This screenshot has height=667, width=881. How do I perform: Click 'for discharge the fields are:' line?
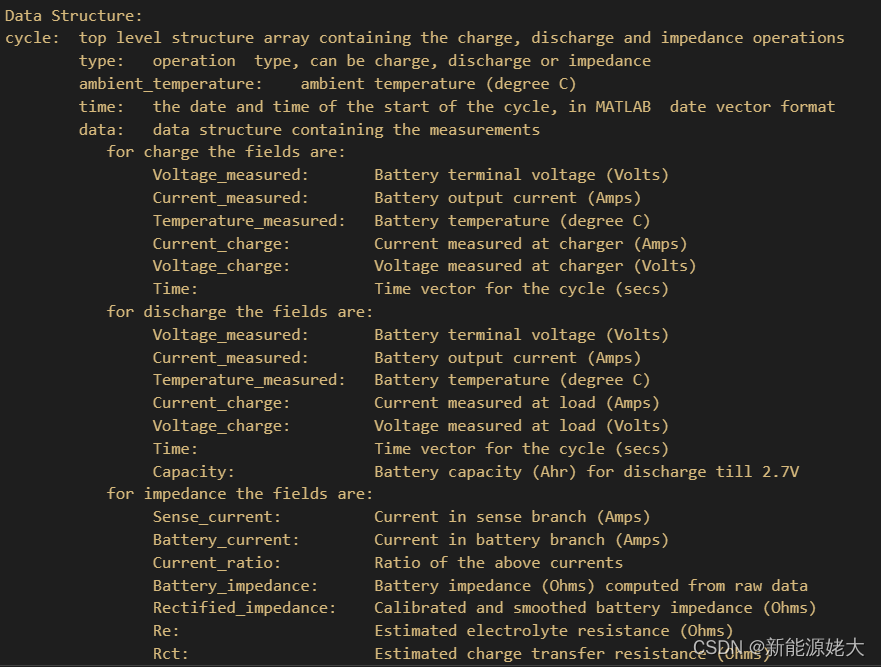point(240,312)
